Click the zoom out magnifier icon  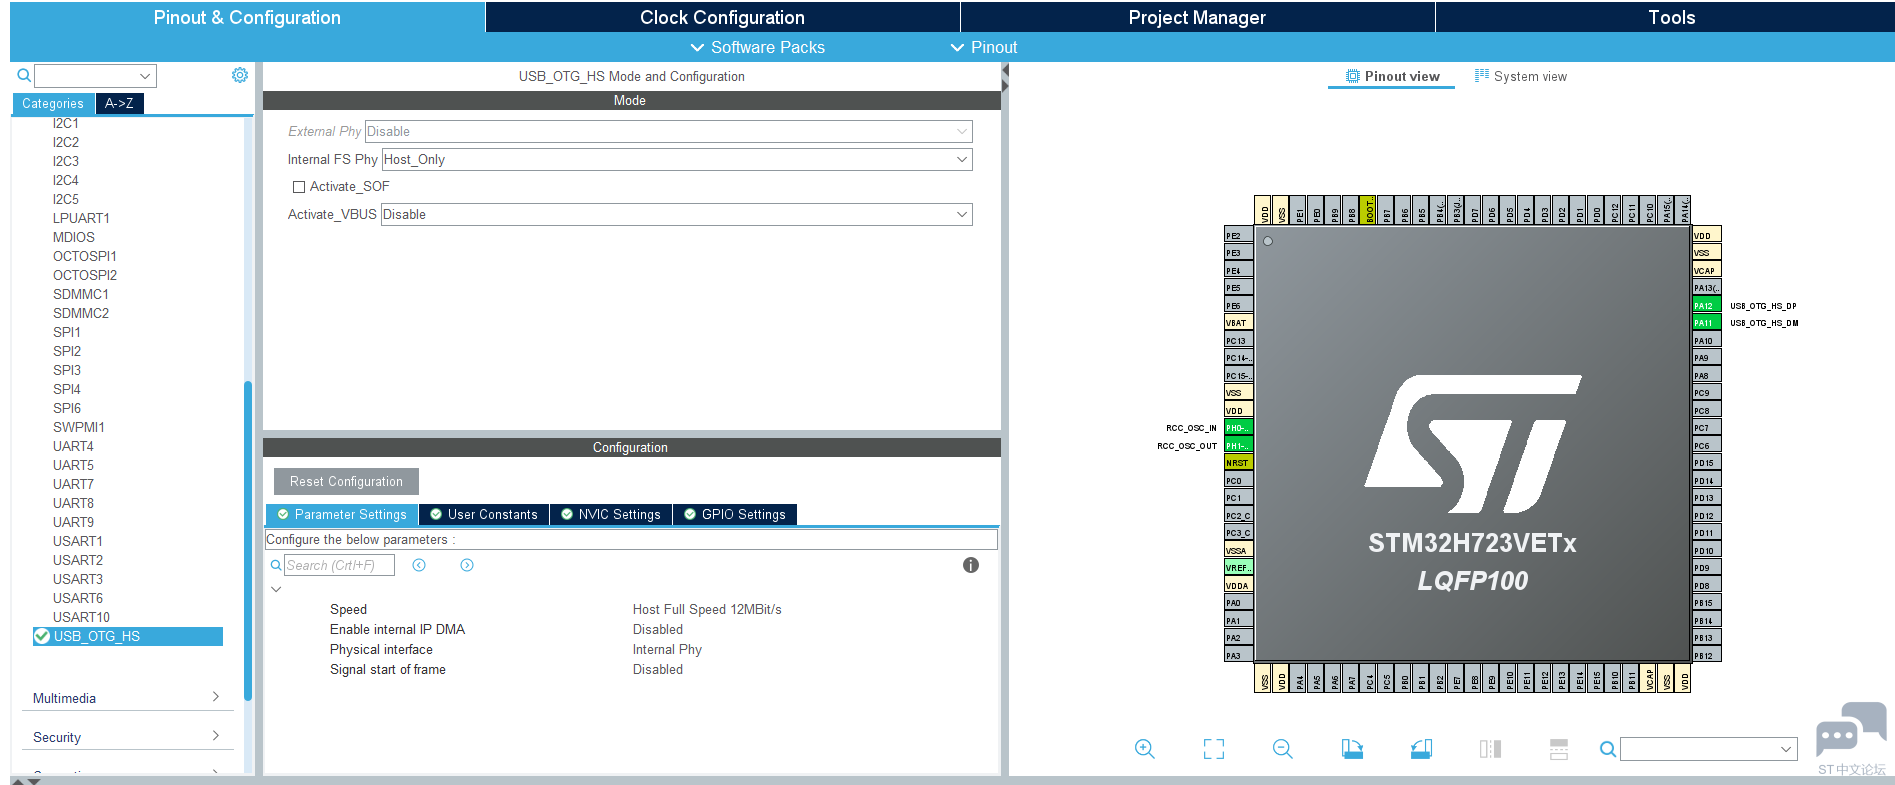pos(1283,749)
